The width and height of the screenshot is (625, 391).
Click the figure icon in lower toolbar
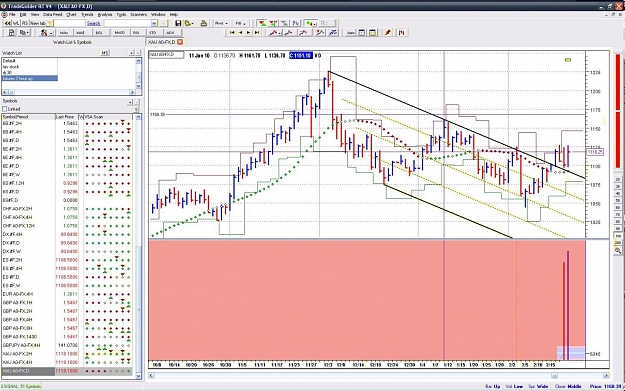pos(43,33)
